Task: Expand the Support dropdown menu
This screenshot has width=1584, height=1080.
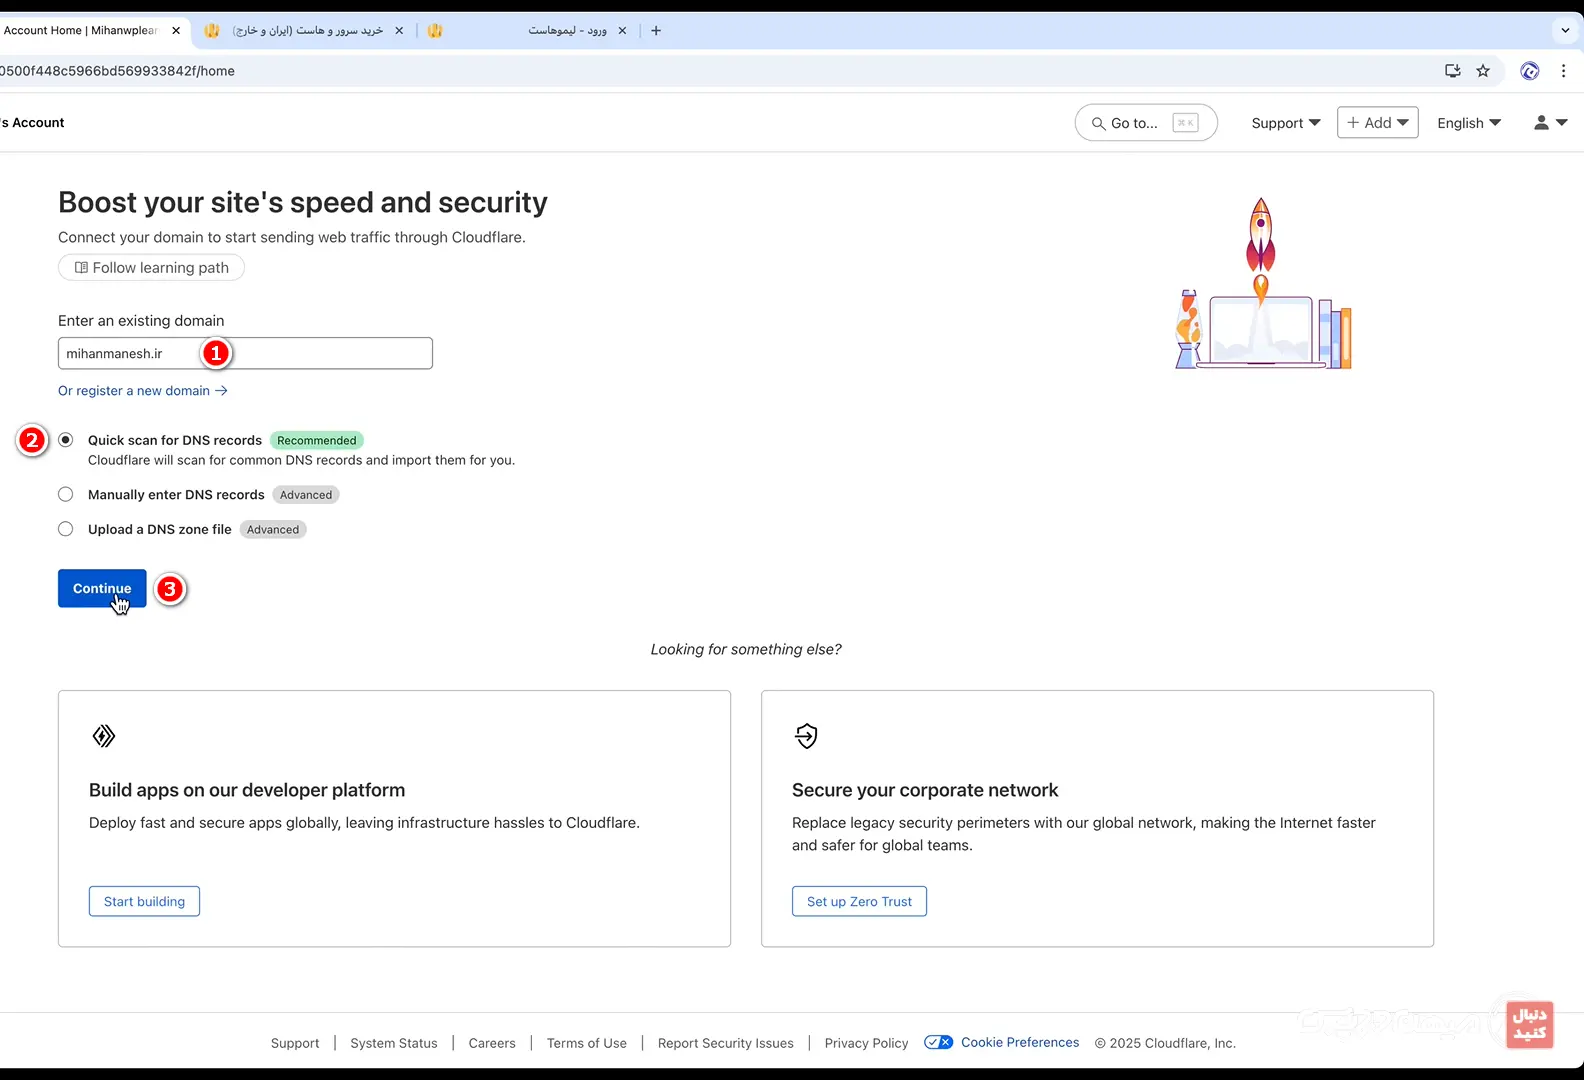Action: pyautogui.click(x=1286, y=123)
